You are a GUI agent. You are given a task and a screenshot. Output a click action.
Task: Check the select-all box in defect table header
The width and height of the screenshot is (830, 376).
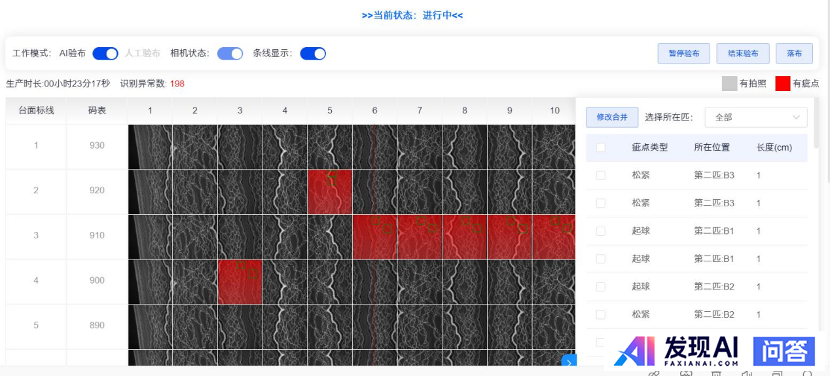pos(601,148)
